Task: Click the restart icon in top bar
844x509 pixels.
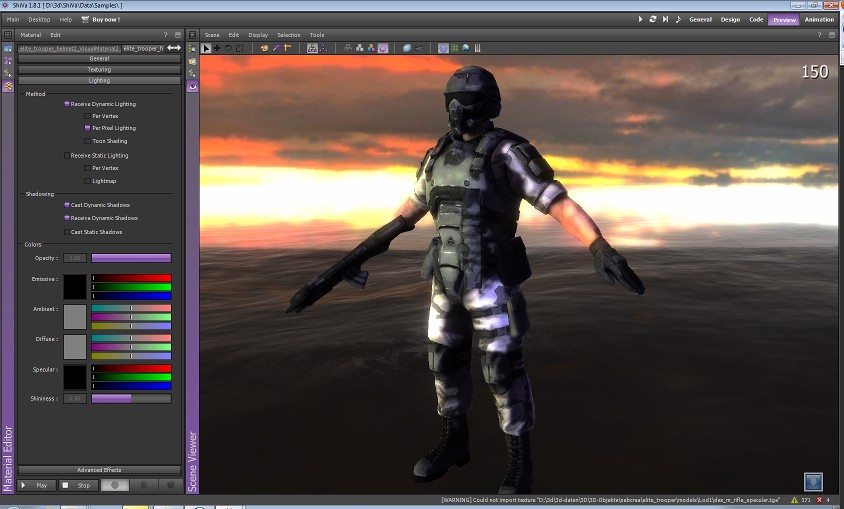Action: (652, 19)
